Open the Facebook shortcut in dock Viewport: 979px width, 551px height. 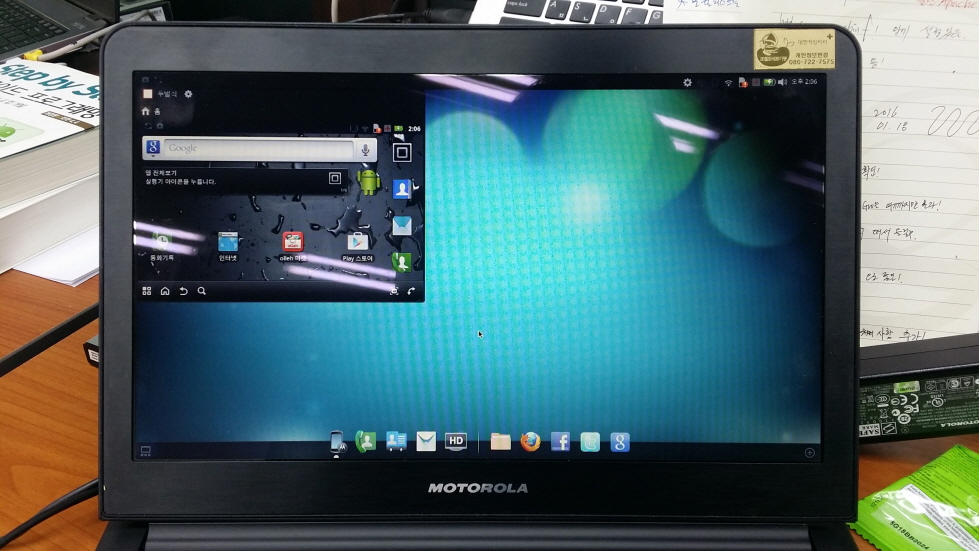point(560,442)
